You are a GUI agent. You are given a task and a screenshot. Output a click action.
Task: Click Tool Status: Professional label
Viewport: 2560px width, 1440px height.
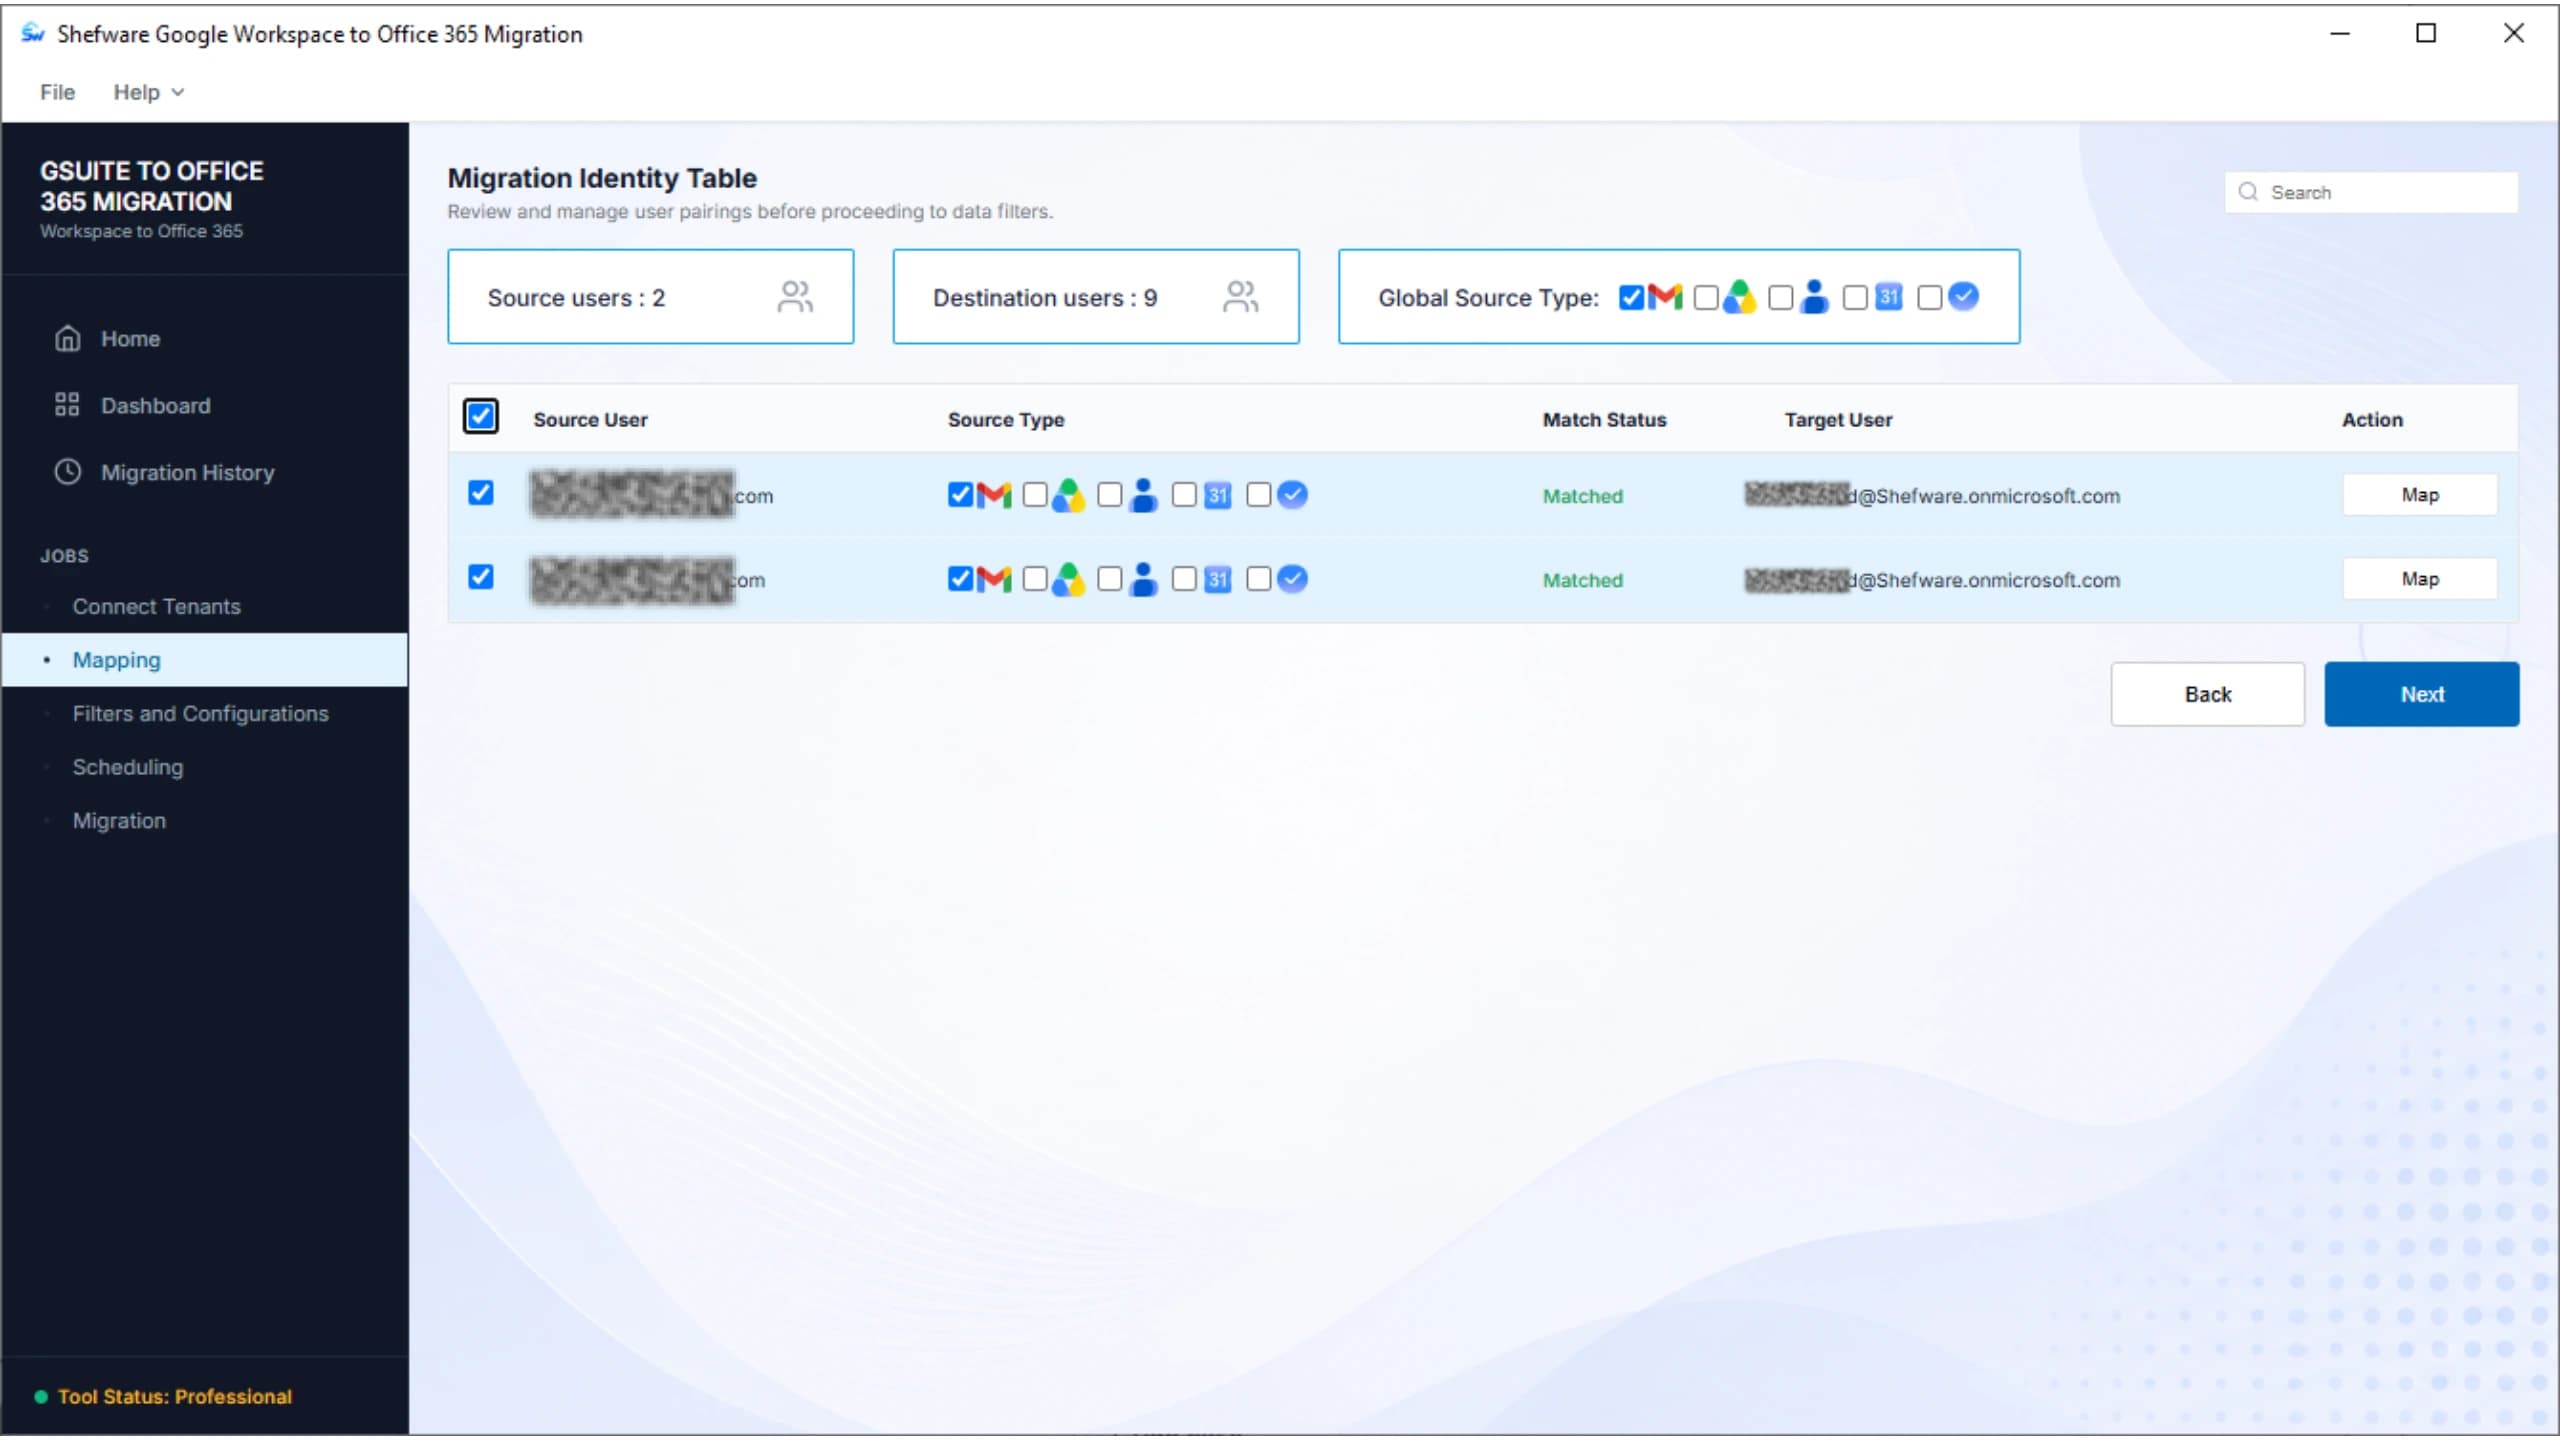coord(175,1396)
